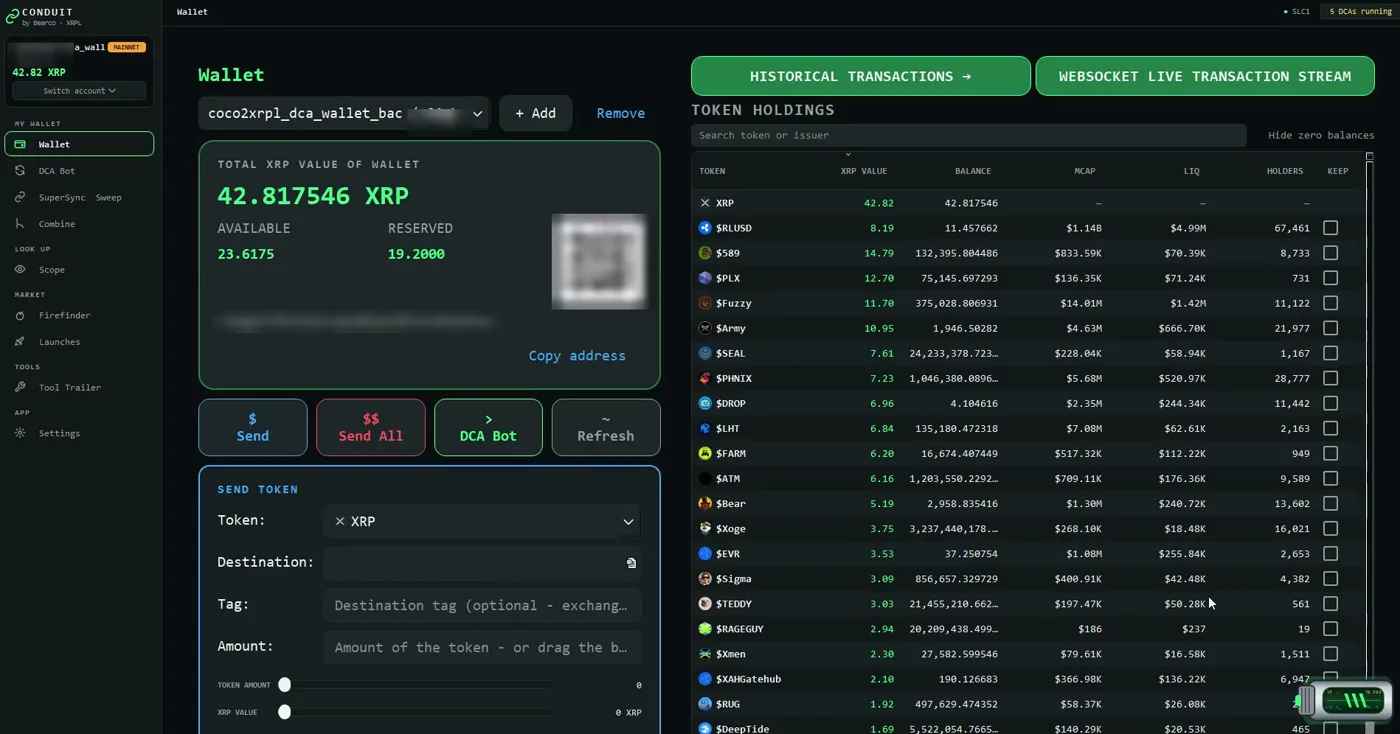Mark $Xoge as Keep
This screenshot has width=1400, height=734.
tap(1330, 528)
